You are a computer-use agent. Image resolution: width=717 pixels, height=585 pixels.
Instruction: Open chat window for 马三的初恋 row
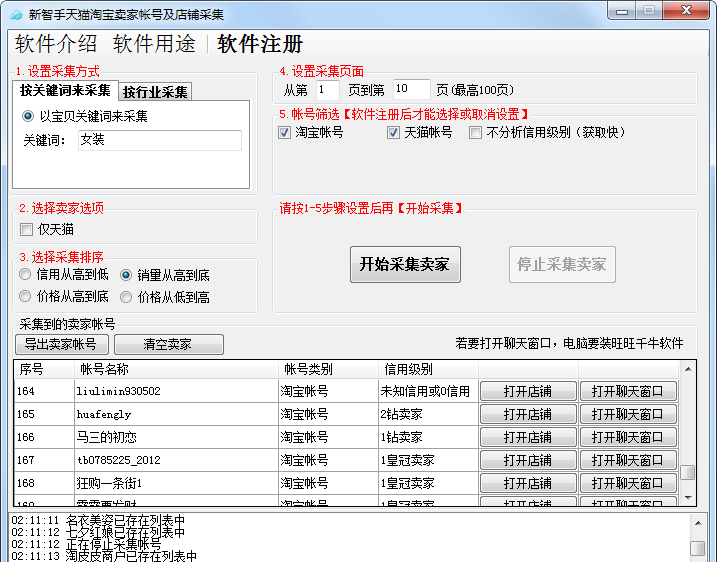coord(628,437)
